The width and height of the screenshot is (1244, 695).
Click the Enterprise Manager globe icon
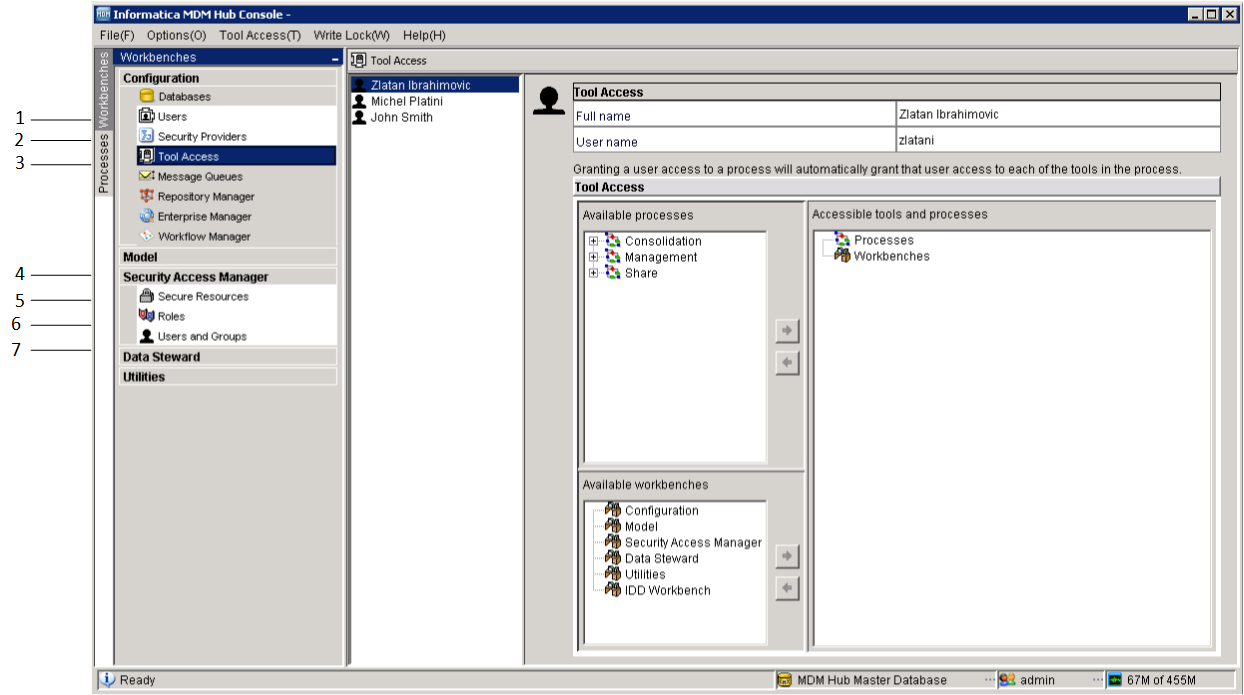(x=146, y=216)
